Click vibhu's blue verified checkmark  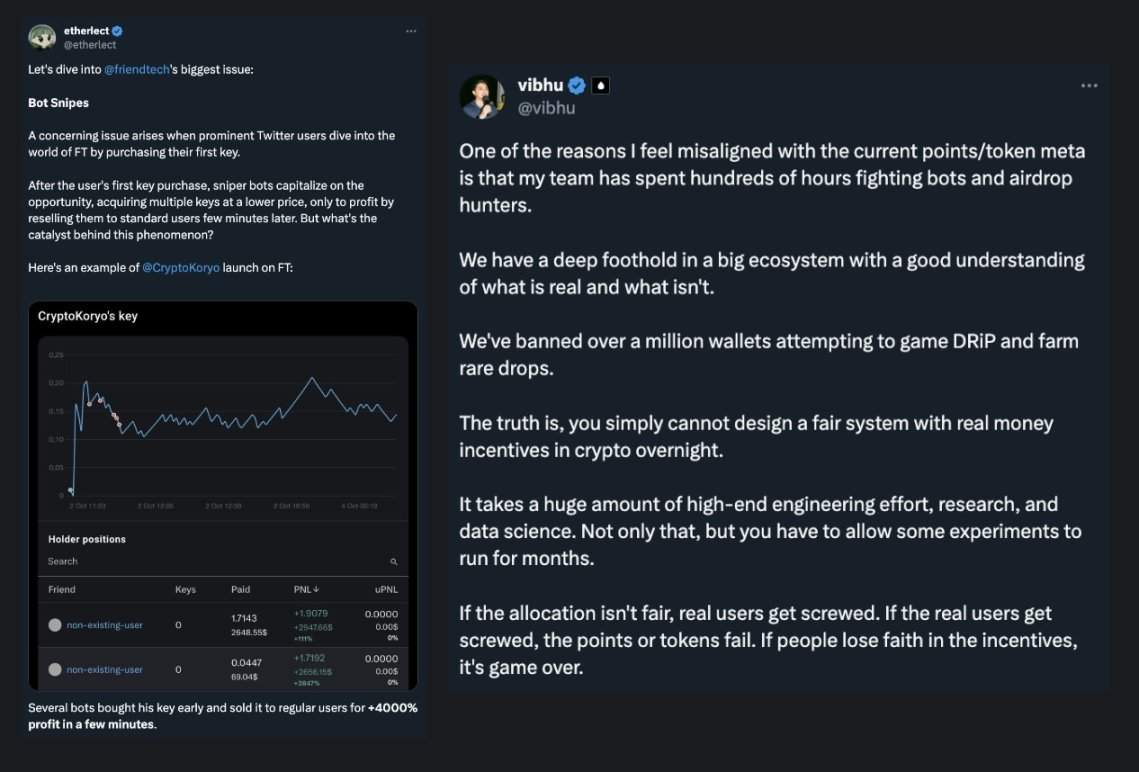577,86
